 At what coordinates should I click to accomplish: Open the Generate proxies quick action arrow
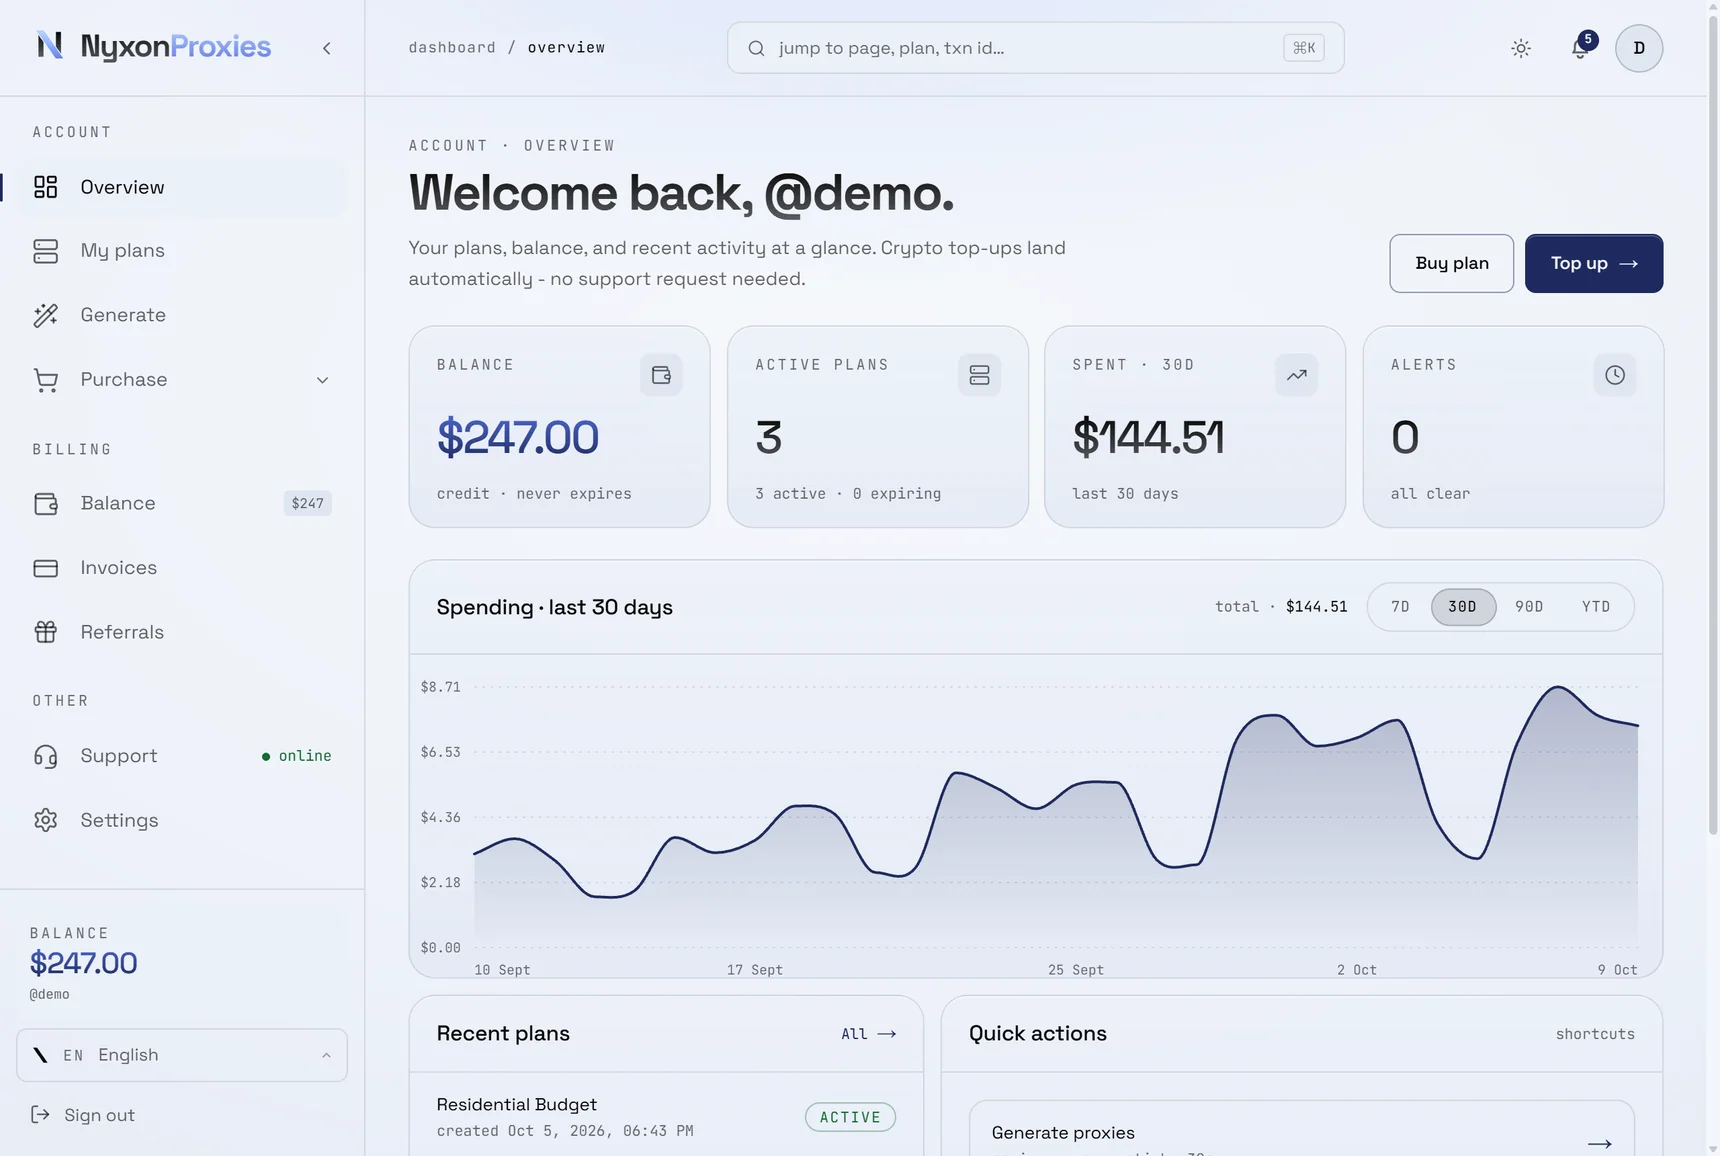point(1599,1142)
